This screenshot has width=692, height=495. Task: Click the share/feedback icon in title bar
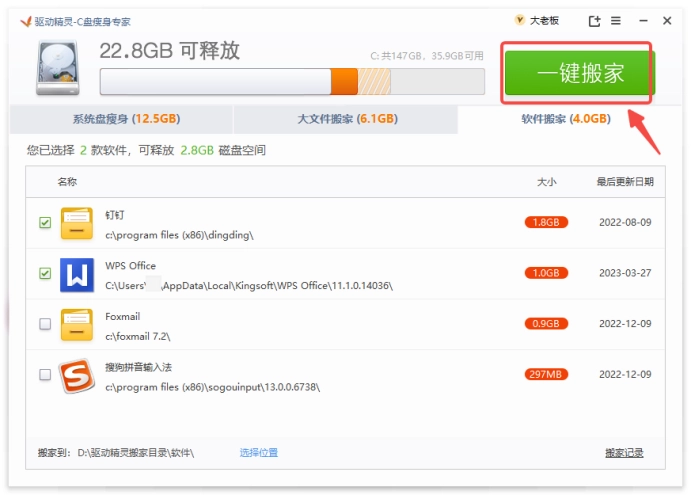(x=594, y=21)
